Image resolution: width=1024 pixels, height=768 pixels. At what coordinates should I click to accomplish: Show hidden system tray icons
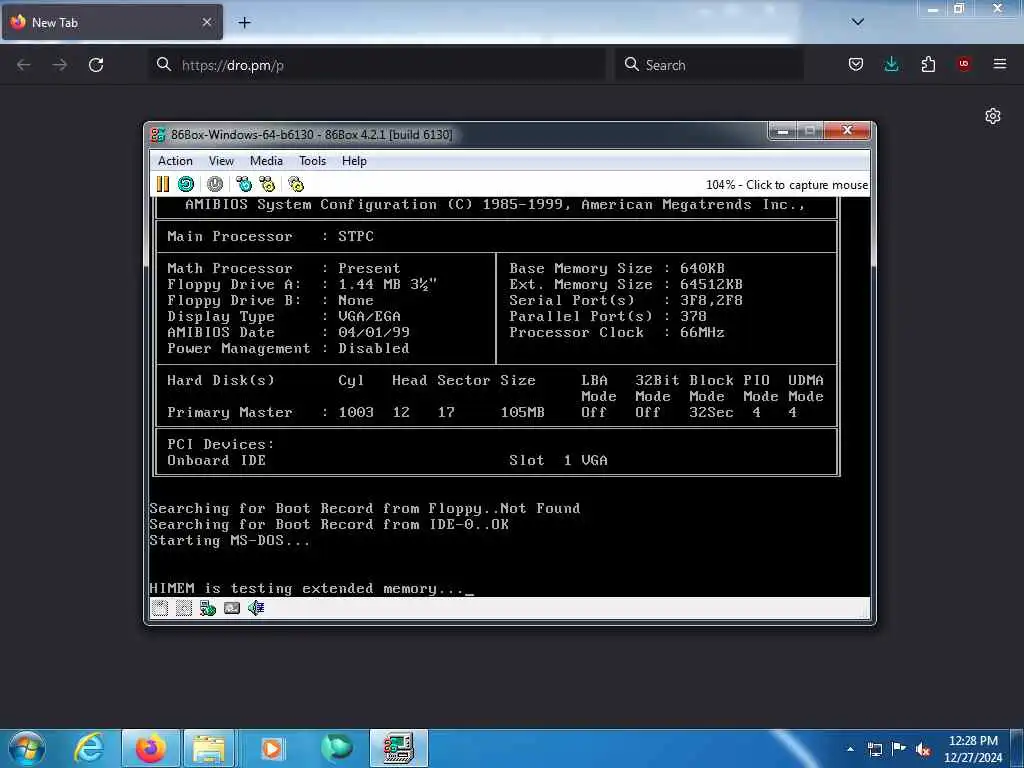(850, 749)
